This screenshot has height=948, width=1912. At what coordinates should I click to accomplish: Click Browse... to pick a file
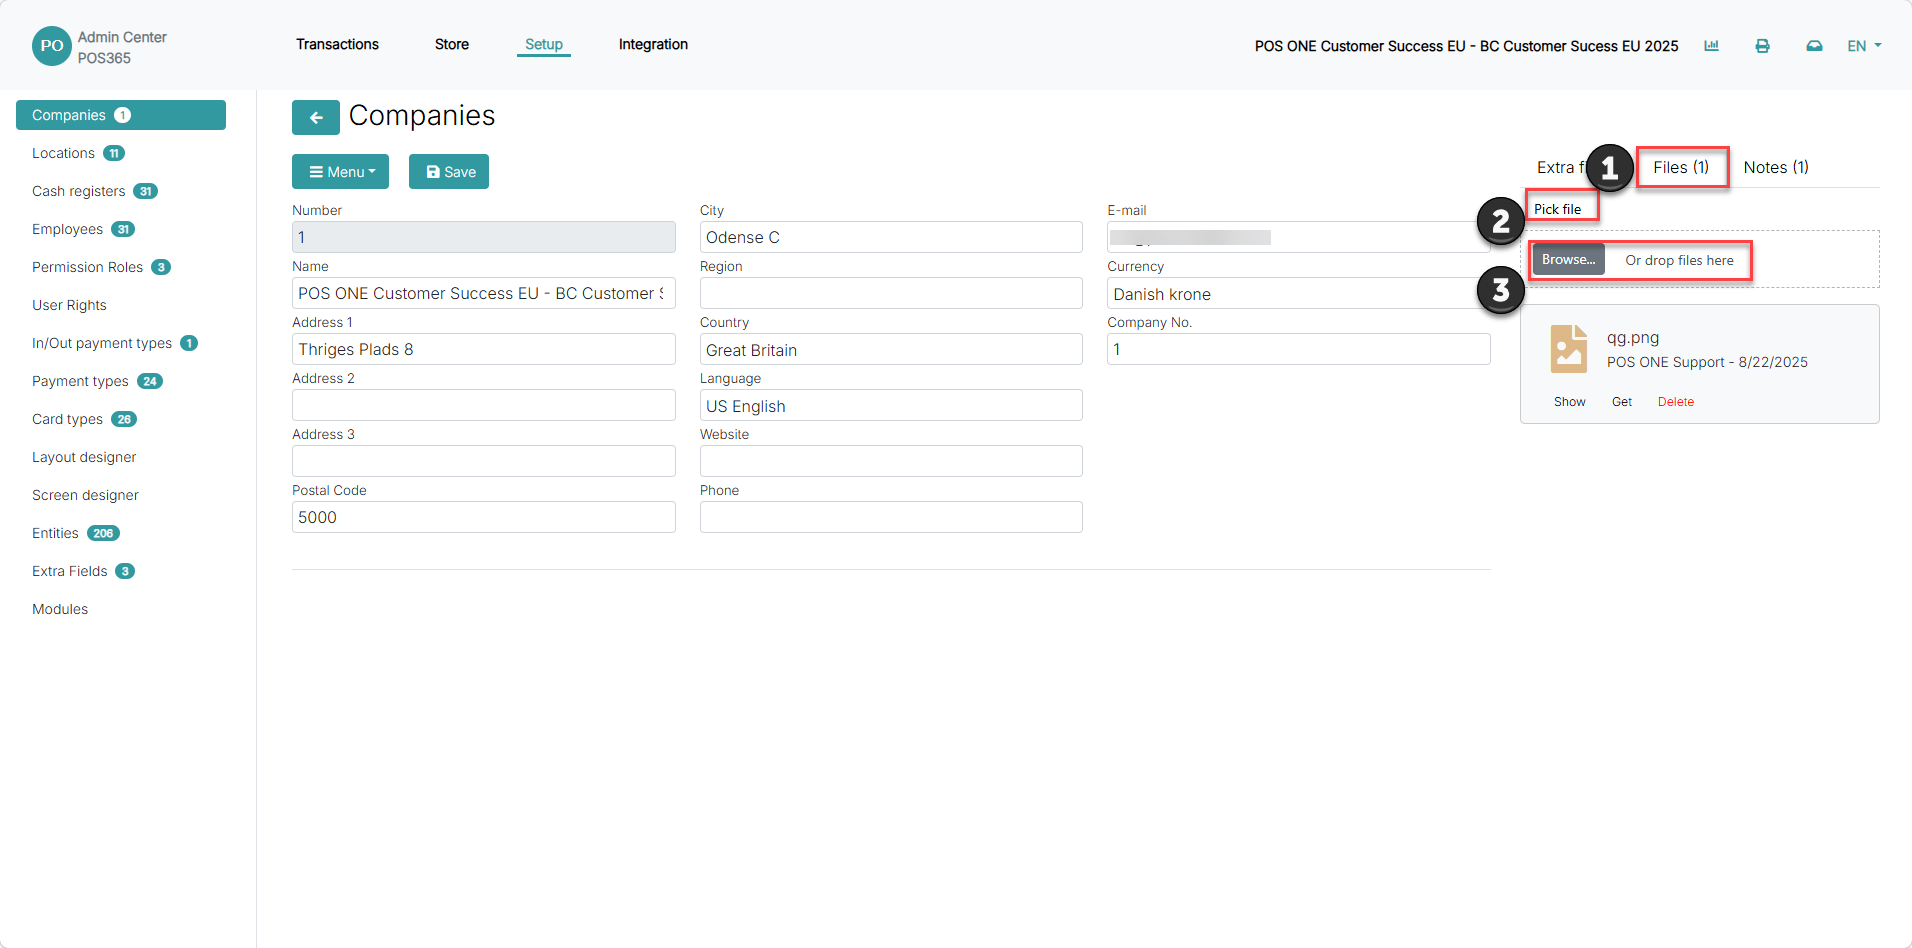pyautogui.click(x=1568, y=260)
